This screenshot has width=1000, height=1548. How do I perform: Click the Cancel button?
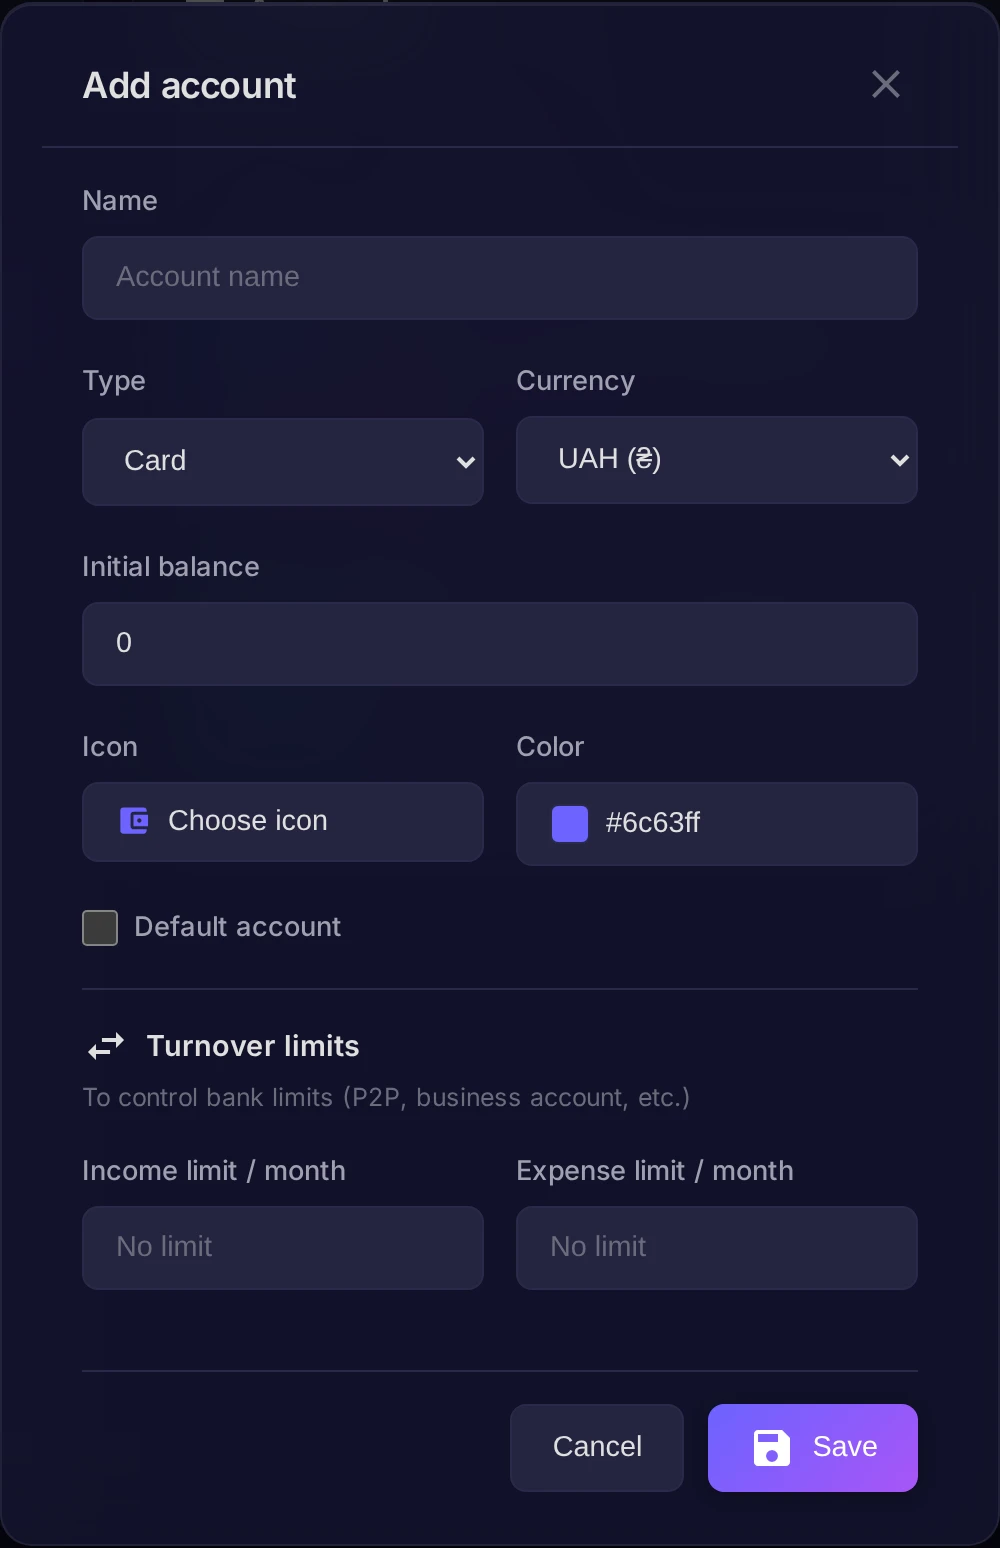point(597,1447)
